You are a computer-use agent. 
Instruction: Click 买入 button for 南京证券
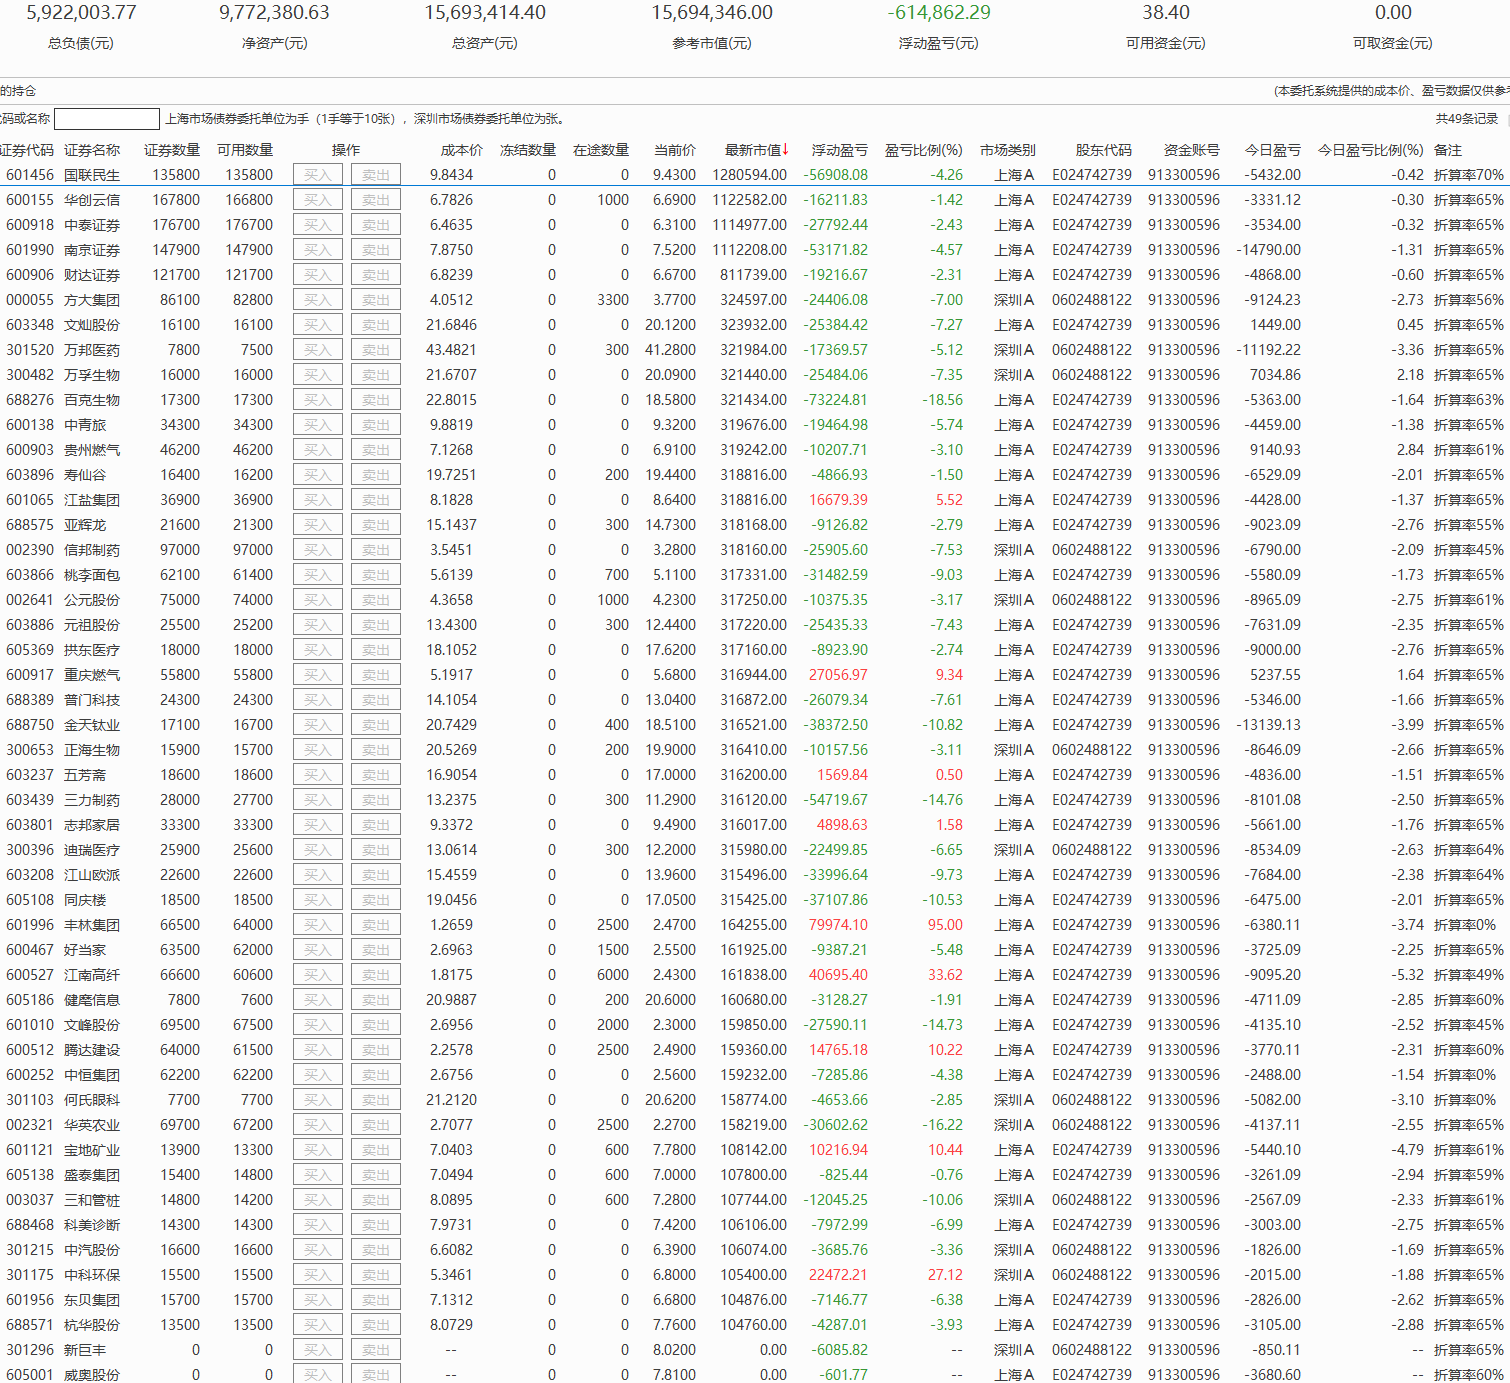pyautogui.click(x=318, y=250)
